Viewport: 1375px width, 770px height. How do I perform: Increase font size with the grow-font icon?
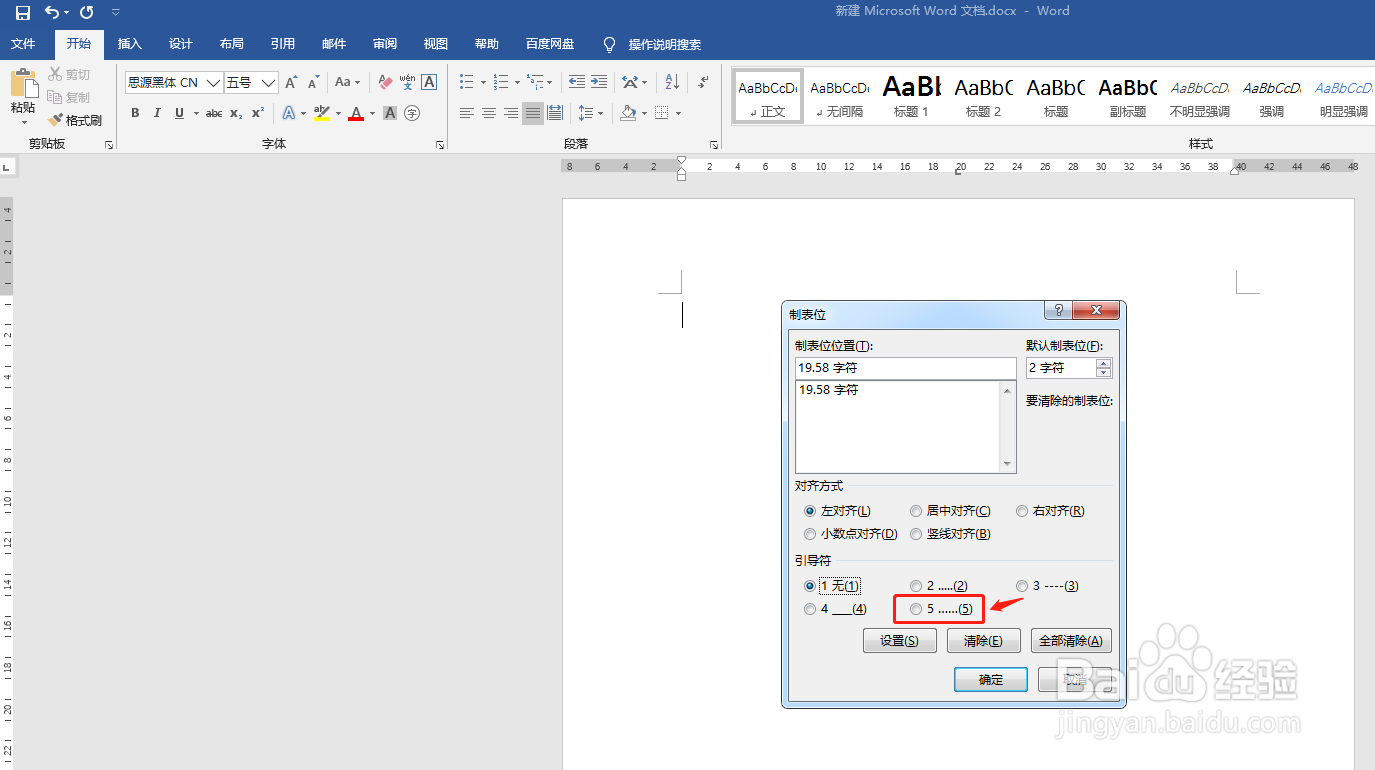click(291, 83)
